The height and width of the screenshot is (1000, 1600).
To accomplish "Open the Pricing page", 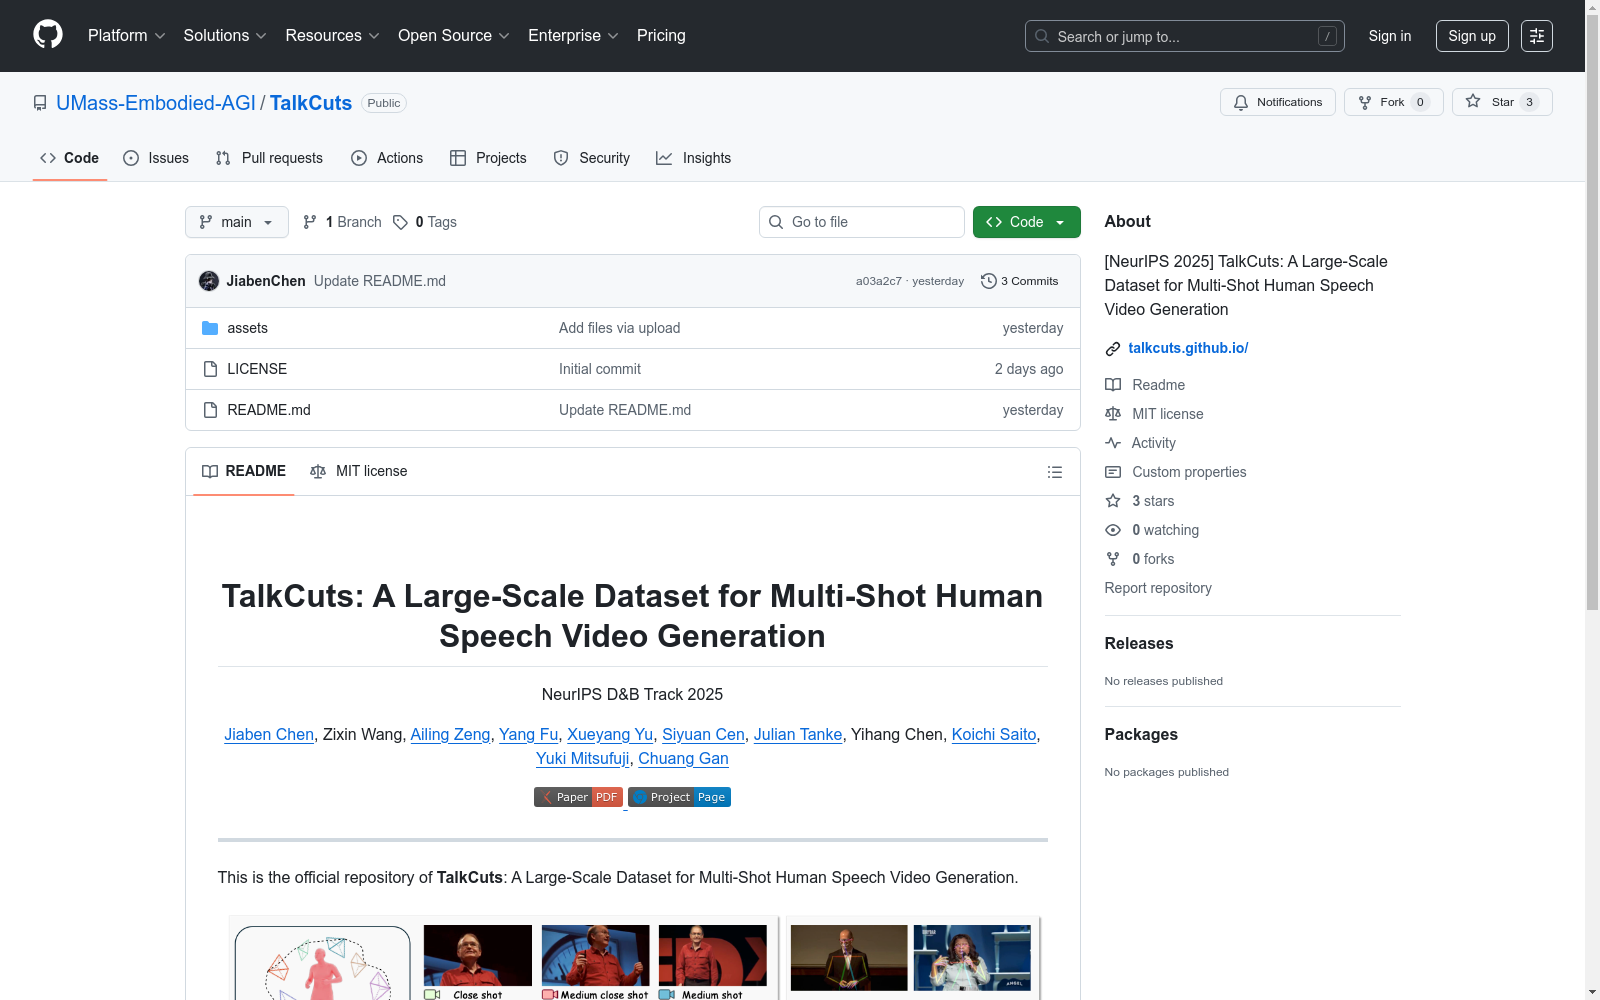I will coord(661,36).
